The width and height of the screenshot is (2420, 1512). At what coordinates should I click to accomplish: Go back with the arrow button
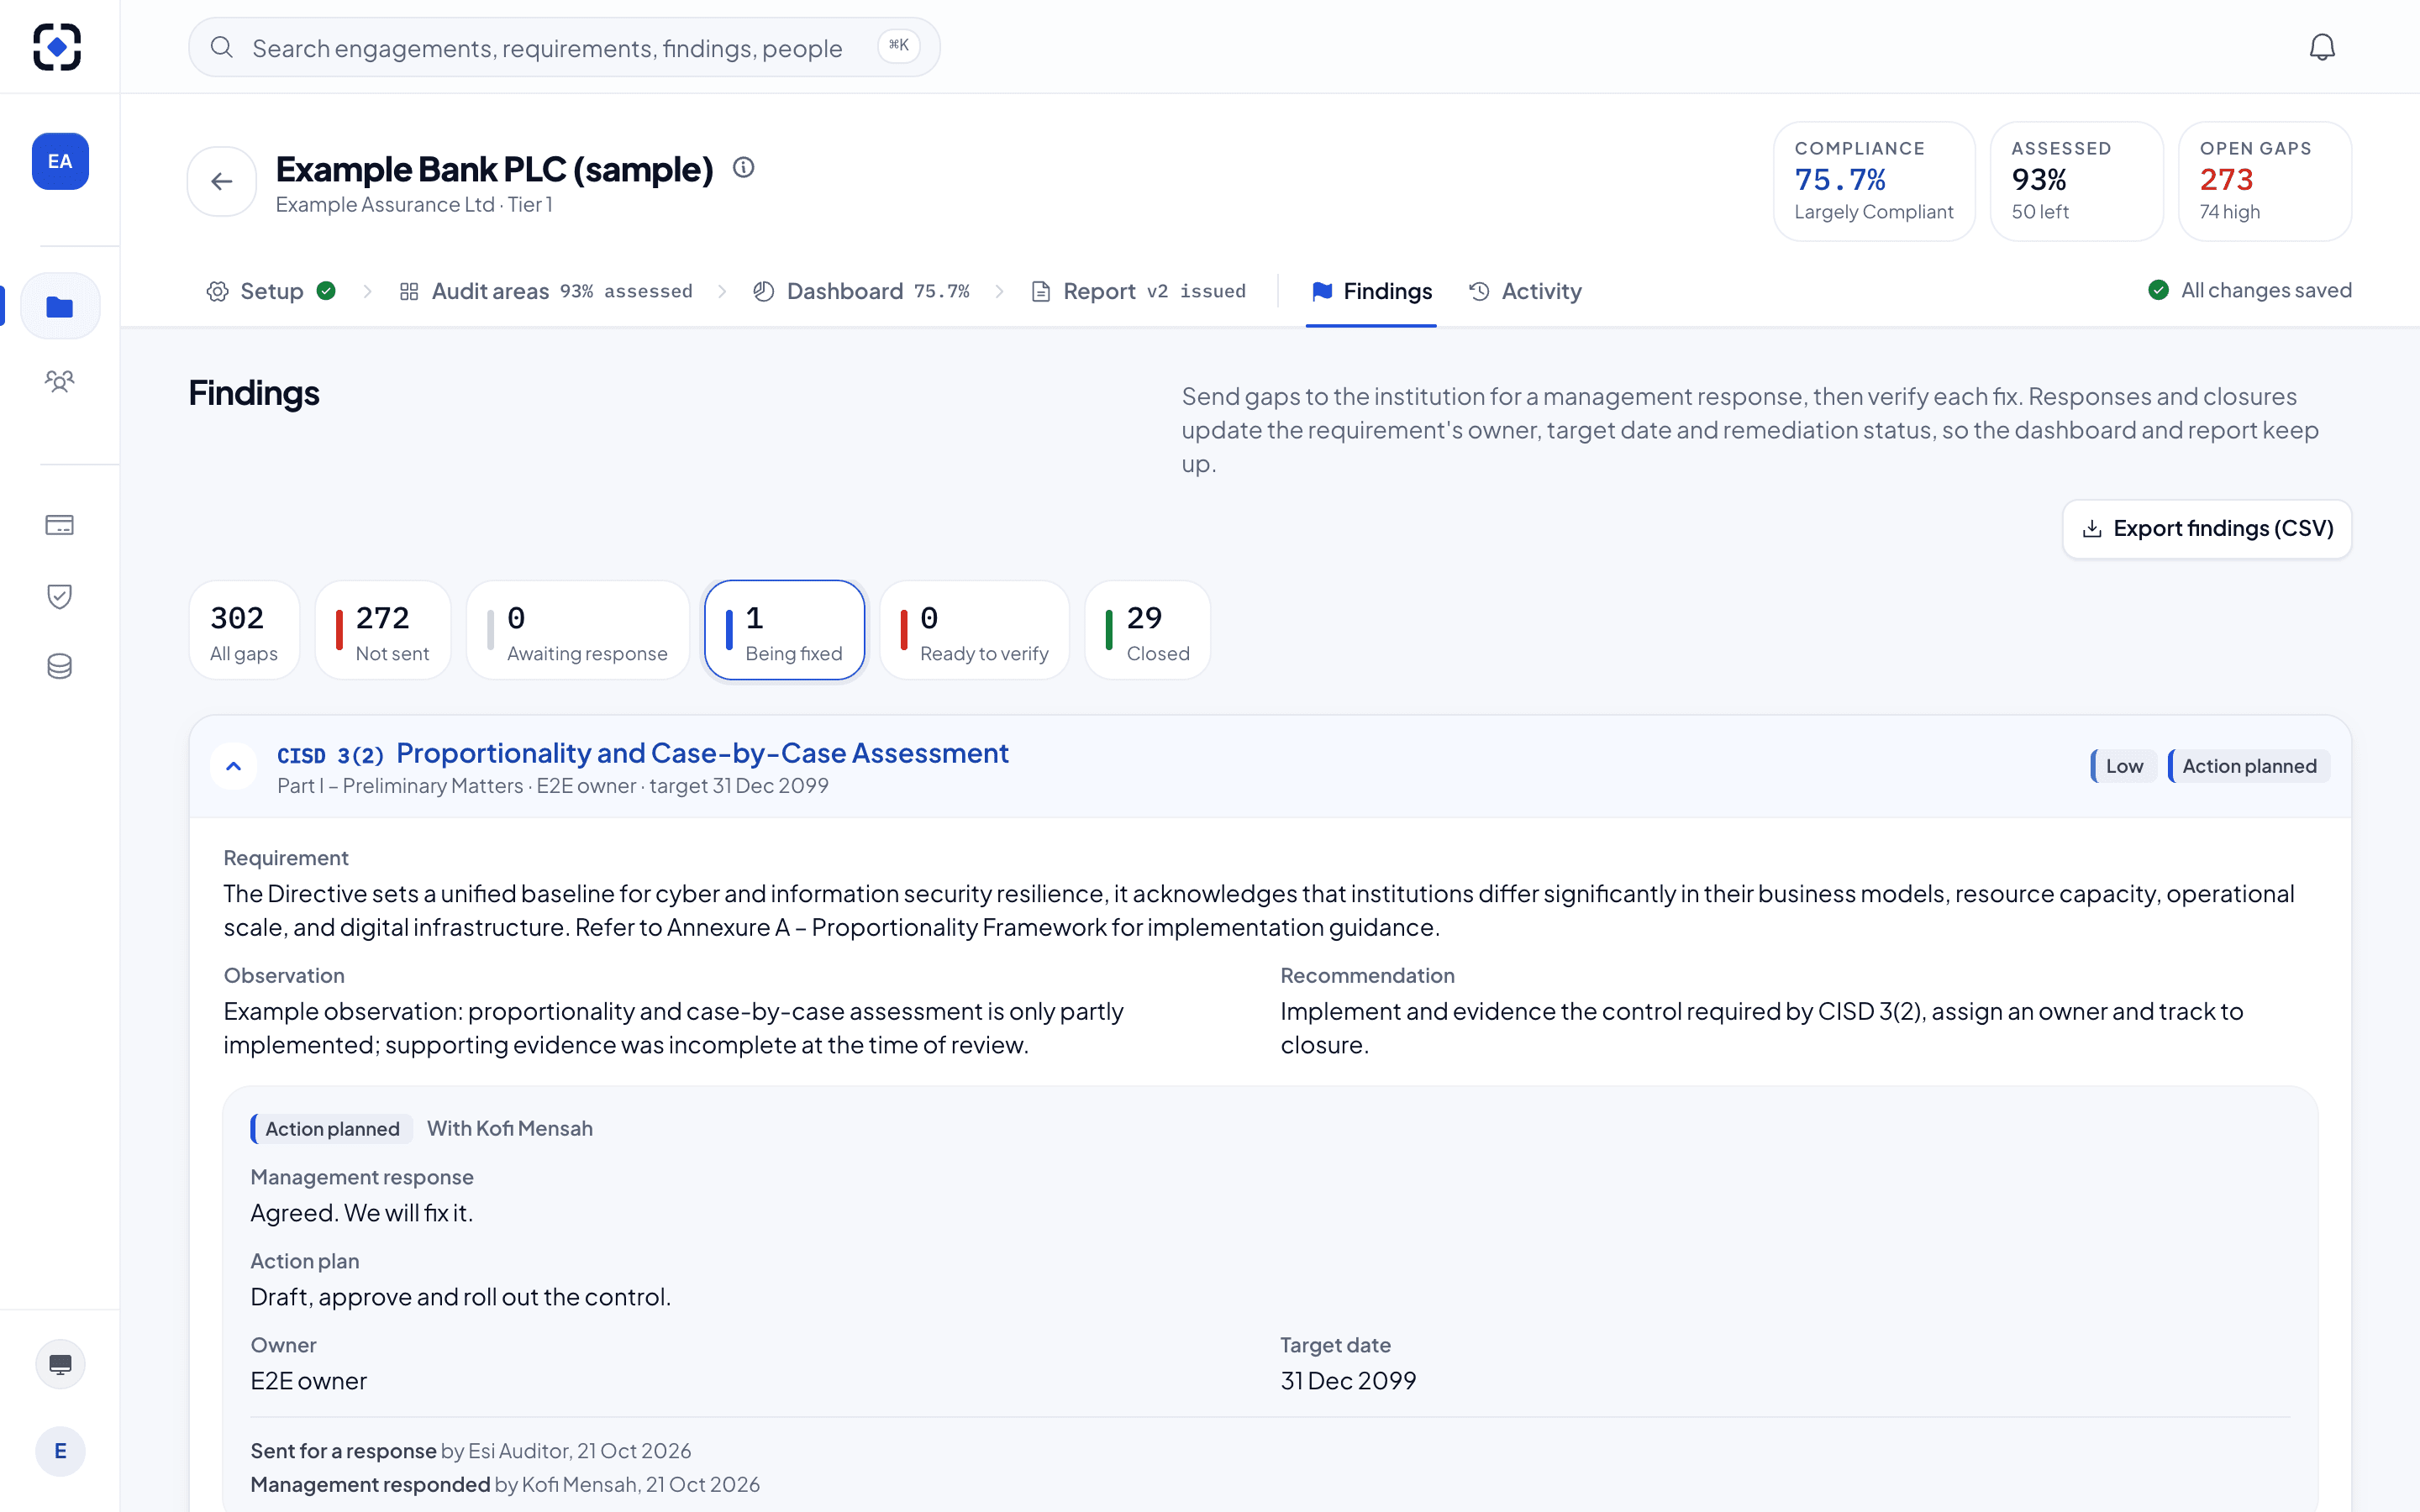(x=222, y=181)
